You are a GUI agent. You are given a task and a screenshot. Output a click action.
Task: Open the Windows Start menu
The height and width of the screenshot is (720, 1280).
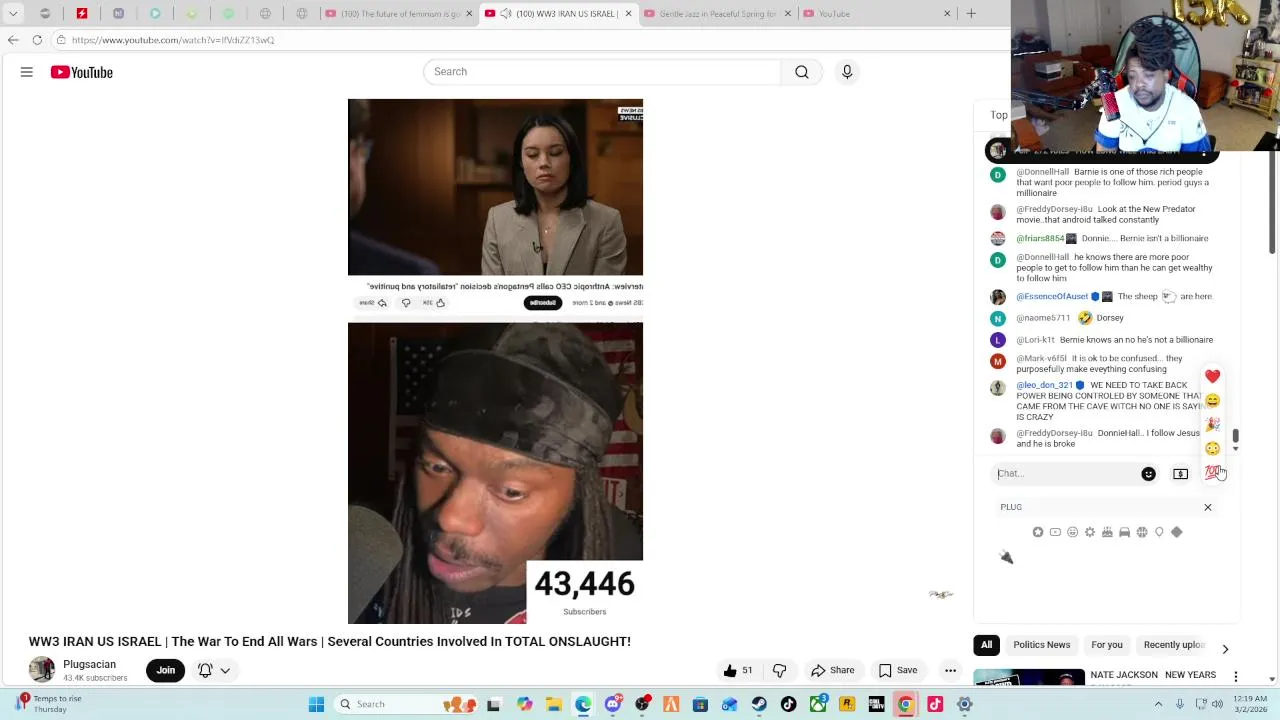coord(316,704)
